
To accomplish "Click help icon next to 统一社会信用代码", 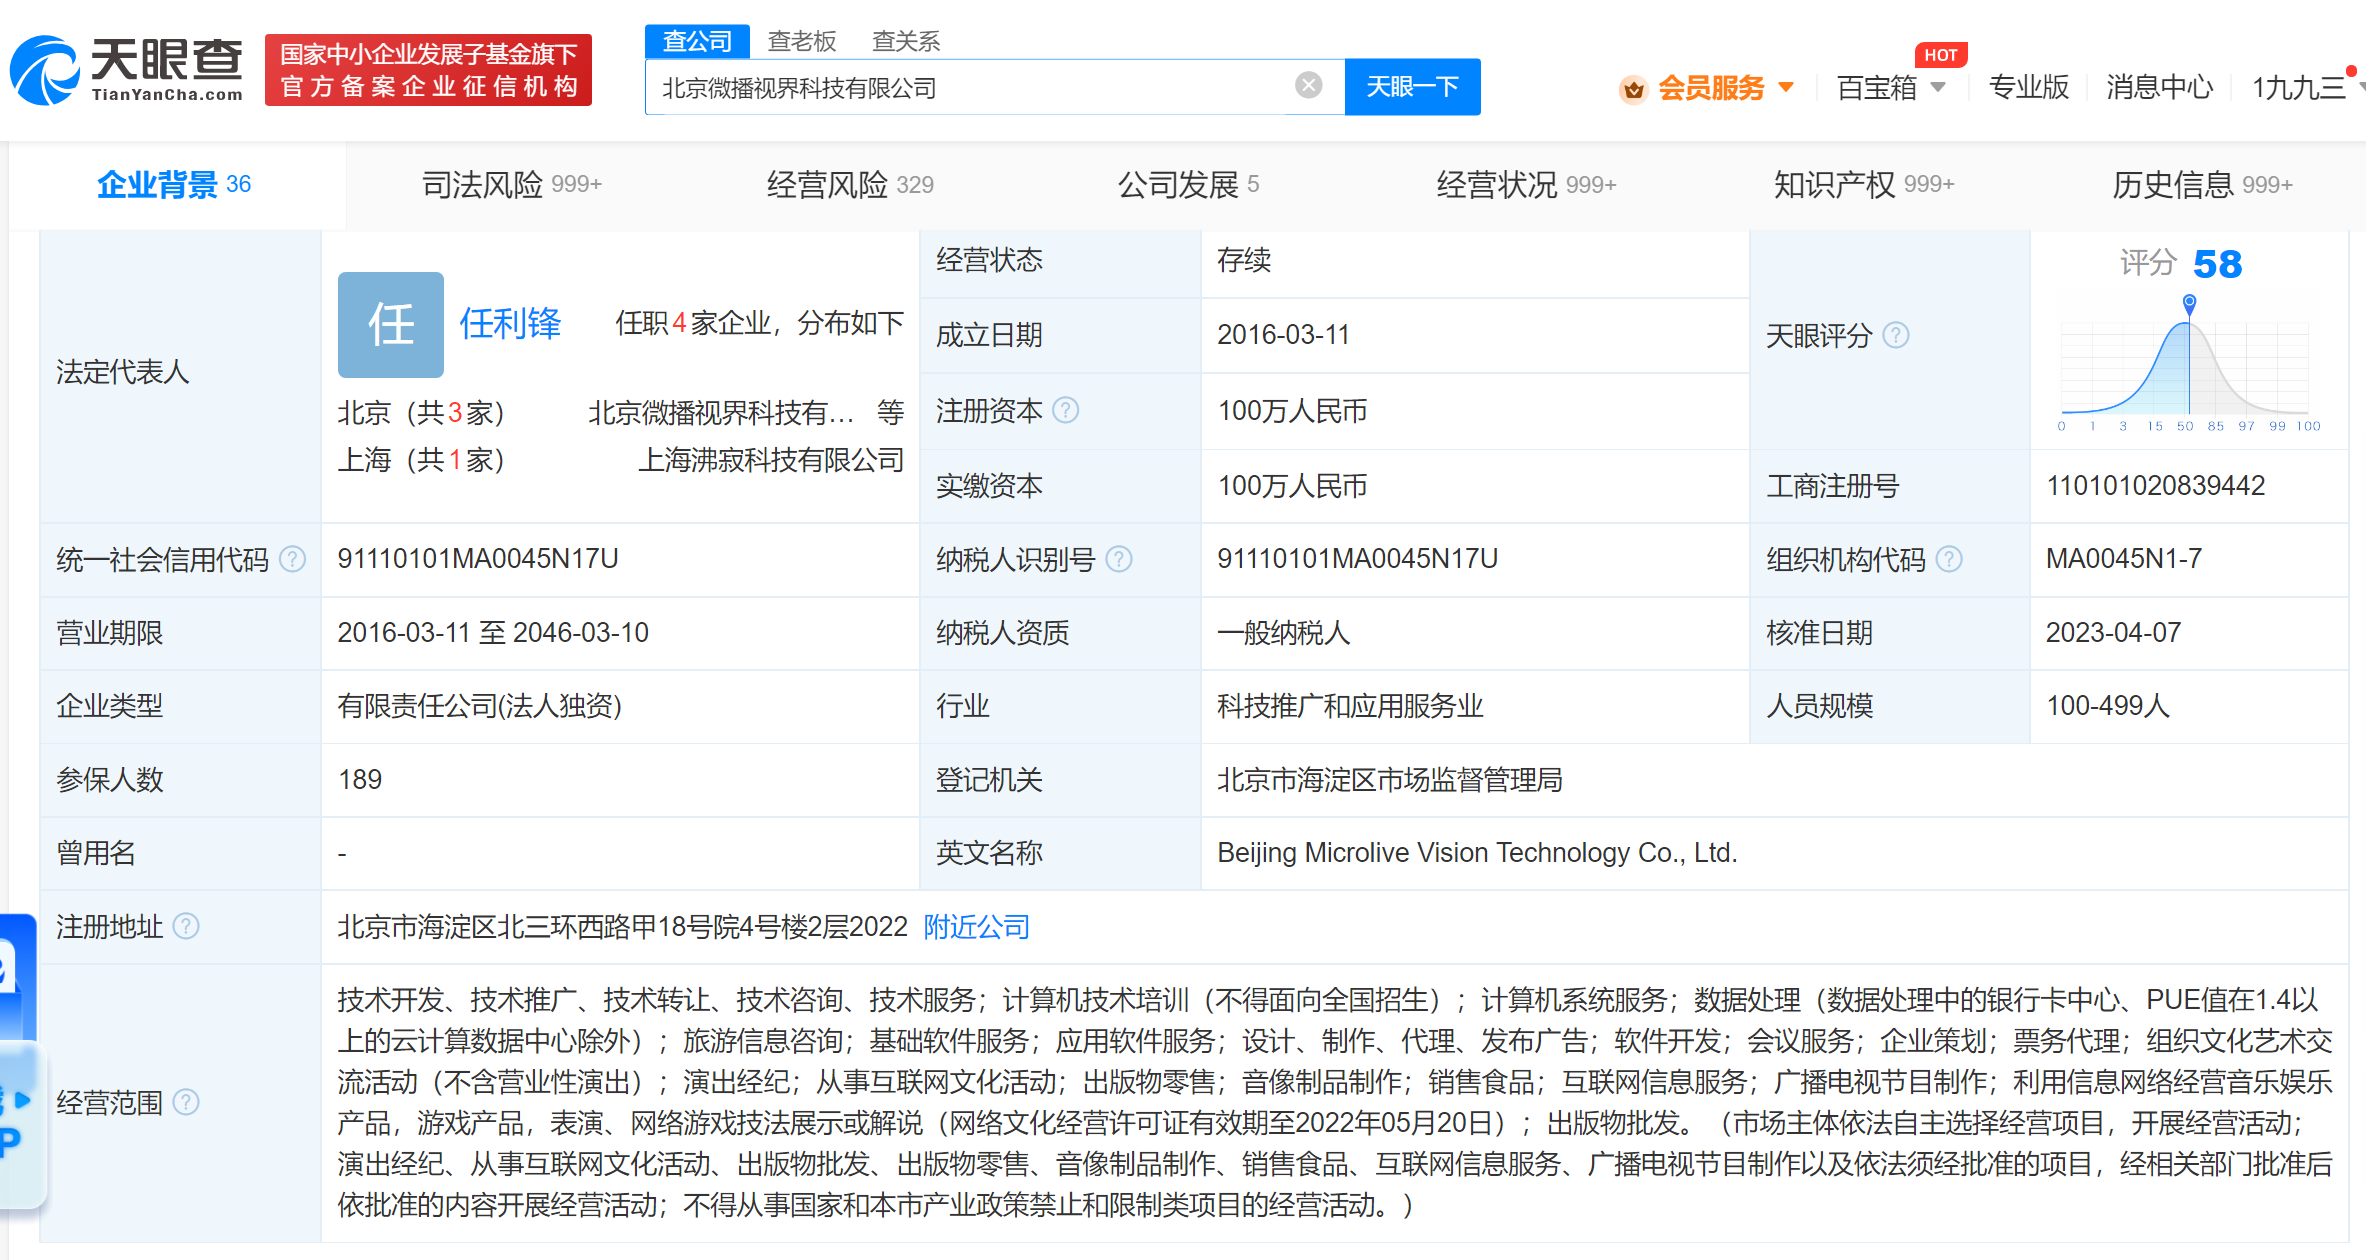I will [292, 559].
